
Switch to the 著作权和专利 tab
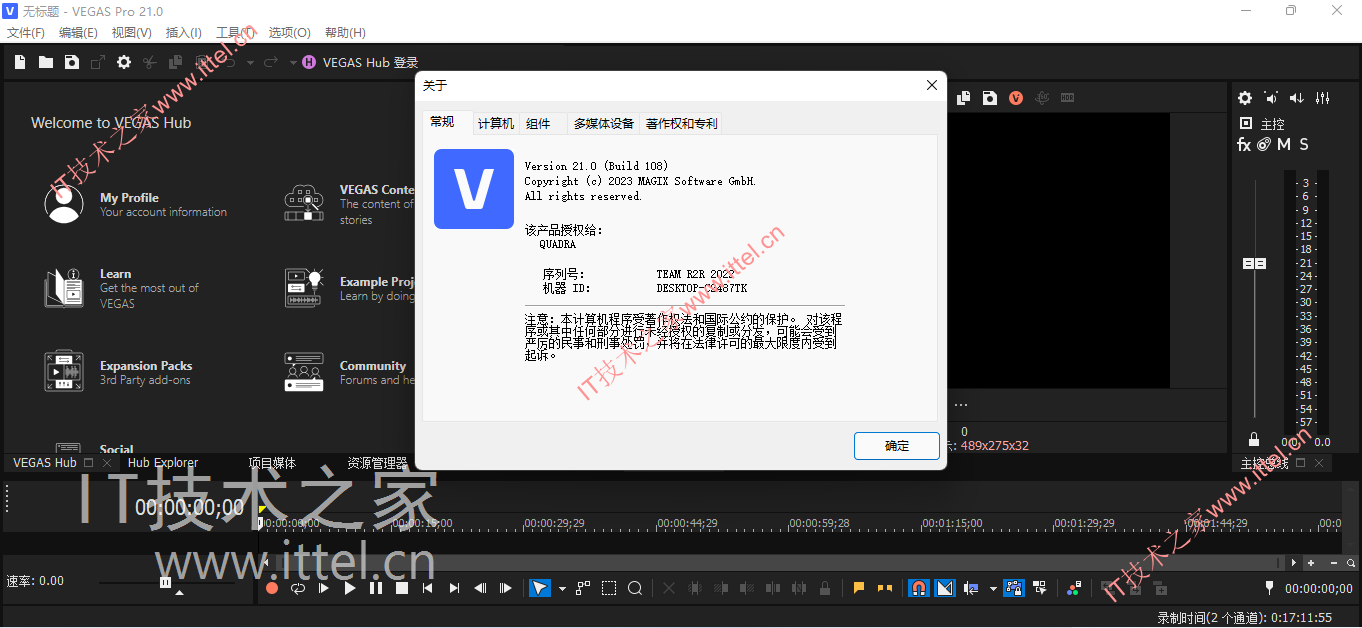682,123
